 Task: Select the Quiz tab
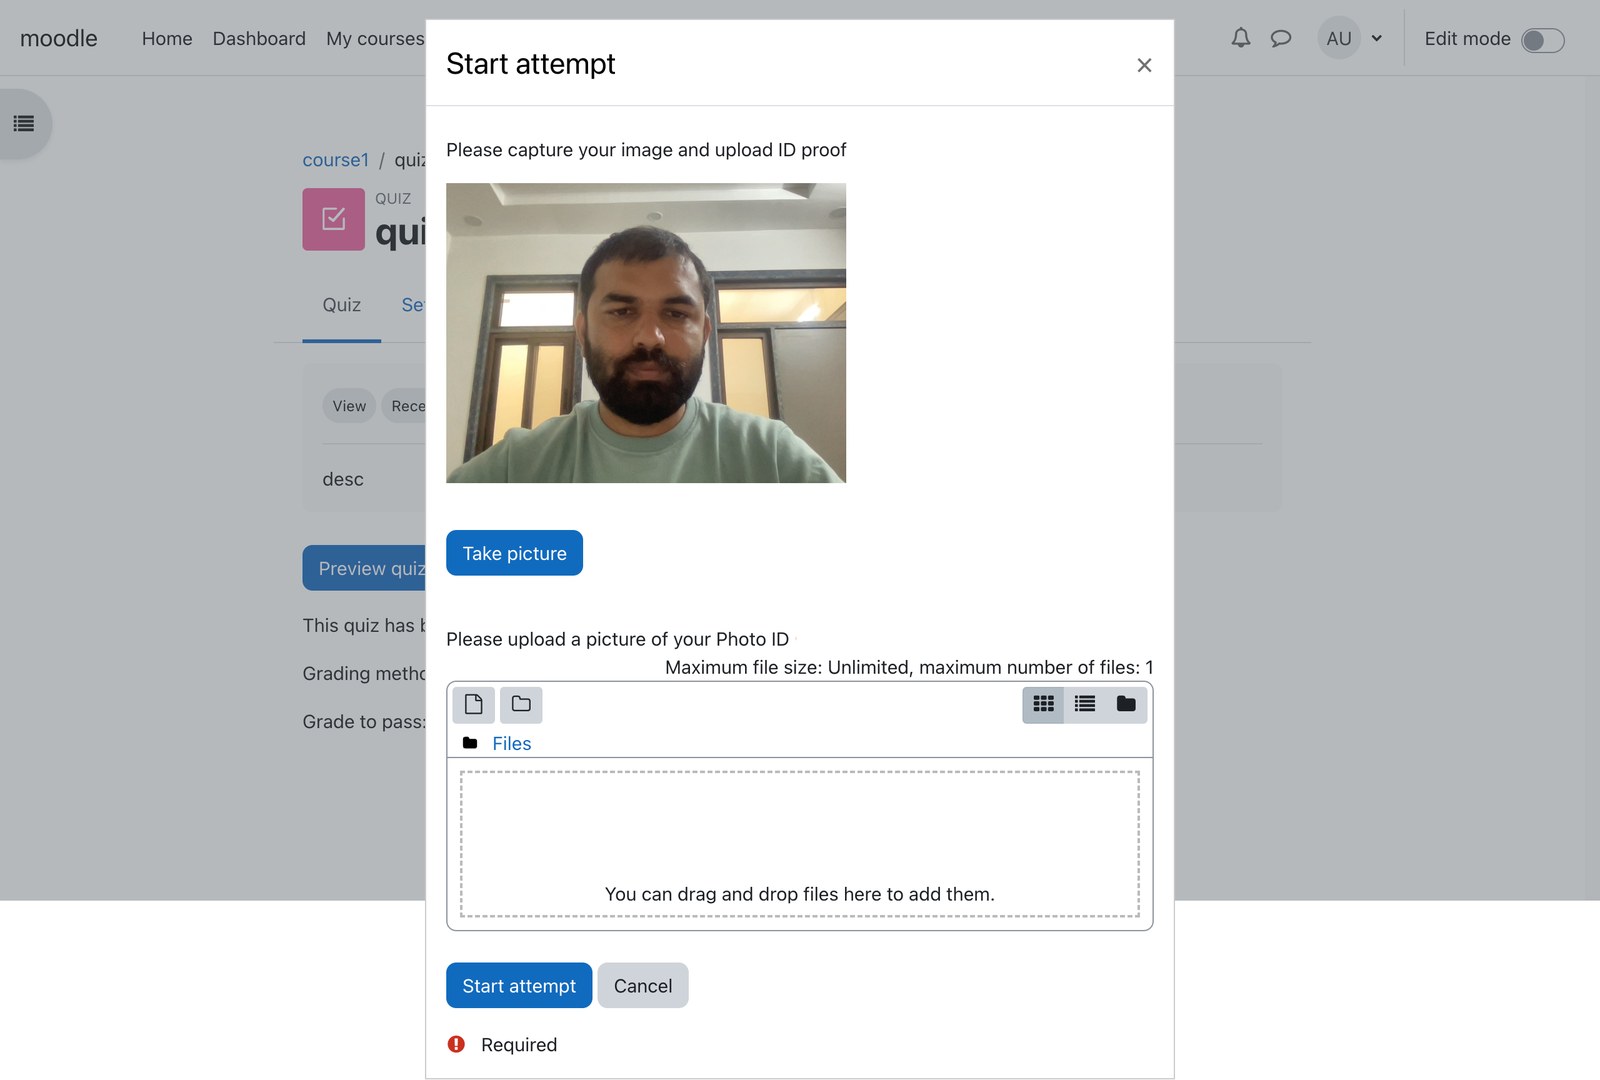[341, 305]
